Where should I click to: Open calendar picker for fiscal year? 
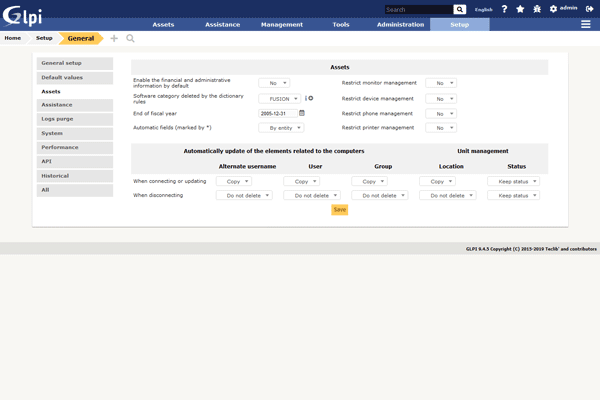click(x=302, y=113)
